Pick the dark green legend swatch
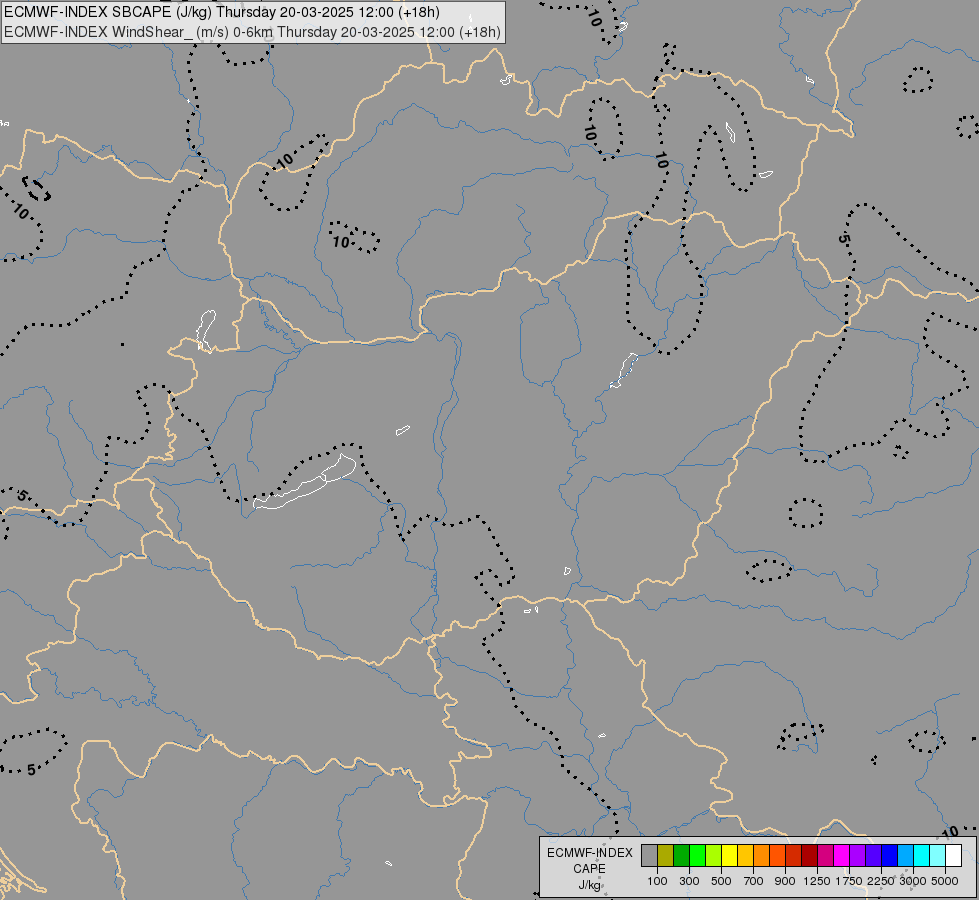The height and width of the screenshot is (900, 979). pos(682,855)
